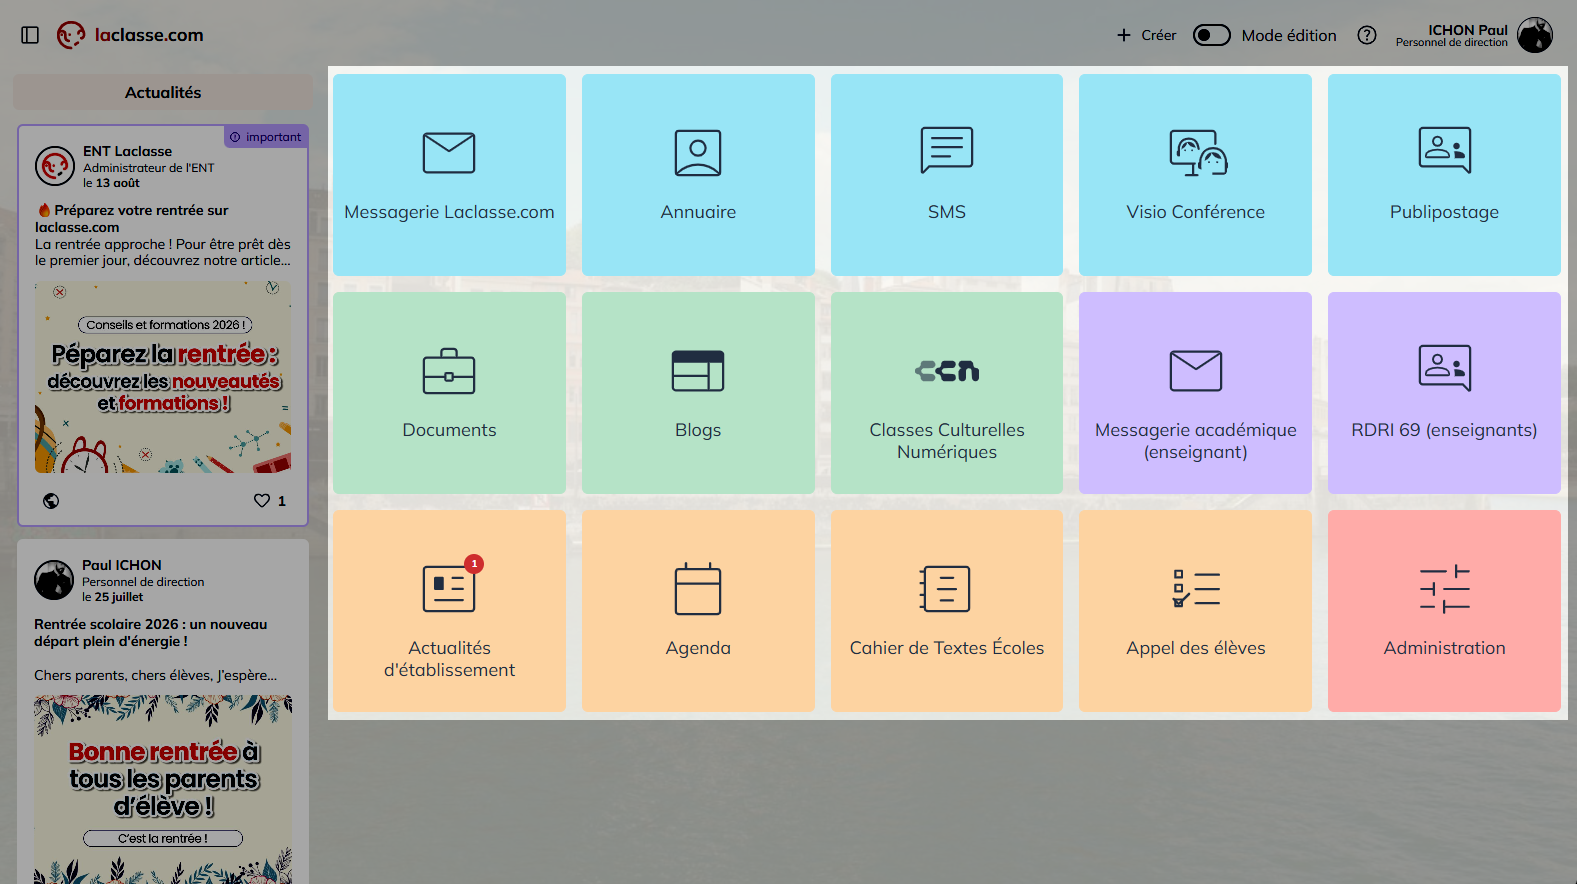This screenshot has width=1577, height=884.
Task: Click ENT Laclasse author avatar
Action: (55, 166)
